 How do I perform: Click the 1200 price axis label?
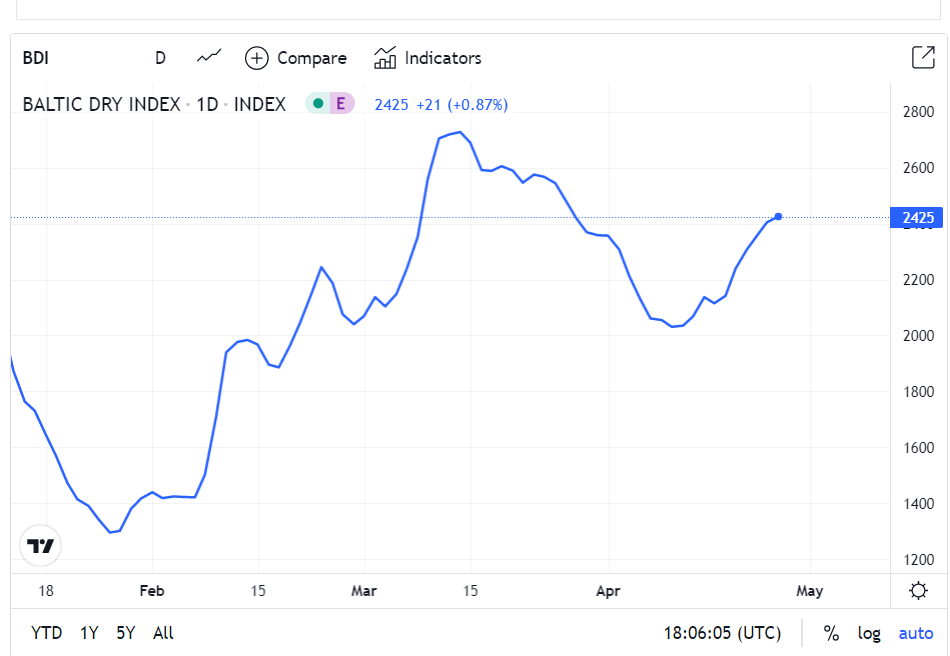[918, 560]
